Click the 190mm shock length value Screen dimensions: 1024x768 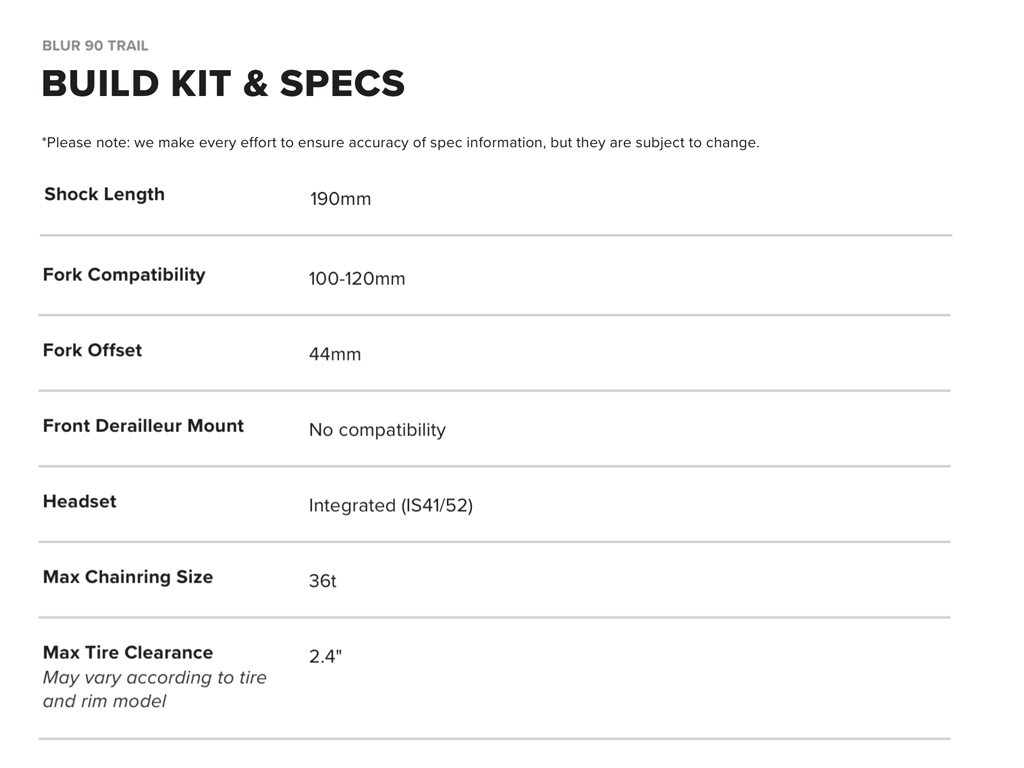(x=340, y=199)
